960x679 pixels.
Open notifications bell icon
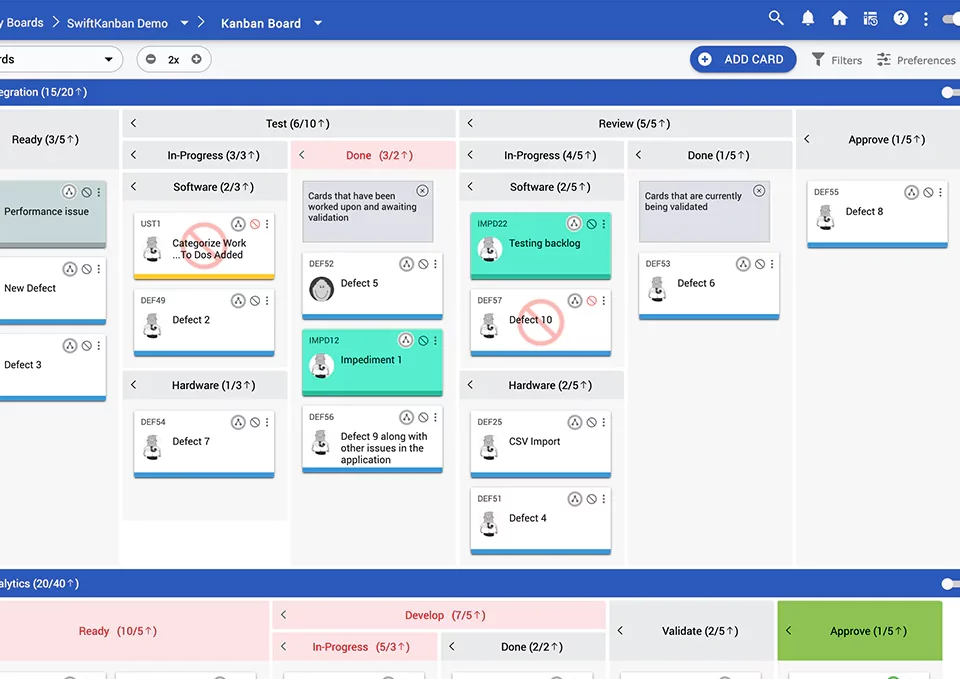point(808,18)
